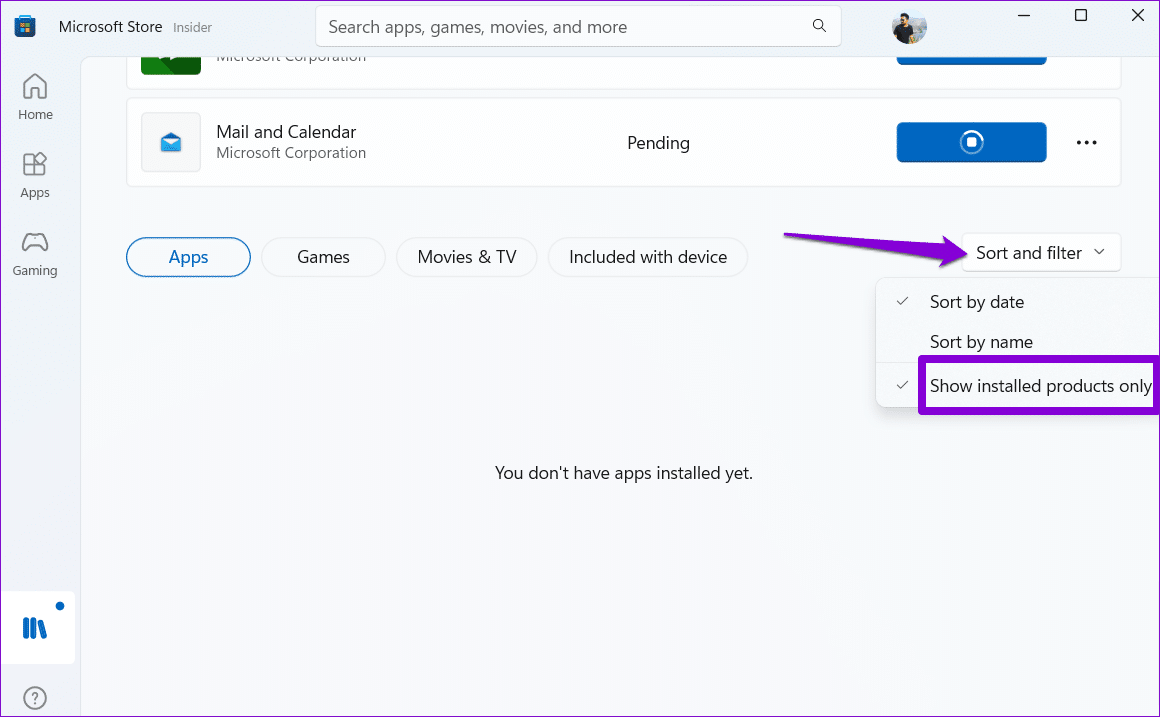Click the Mail and Calendar app icon
Image resolution: width=1160 pixels, height=717 pixels.
coord(171,142)
